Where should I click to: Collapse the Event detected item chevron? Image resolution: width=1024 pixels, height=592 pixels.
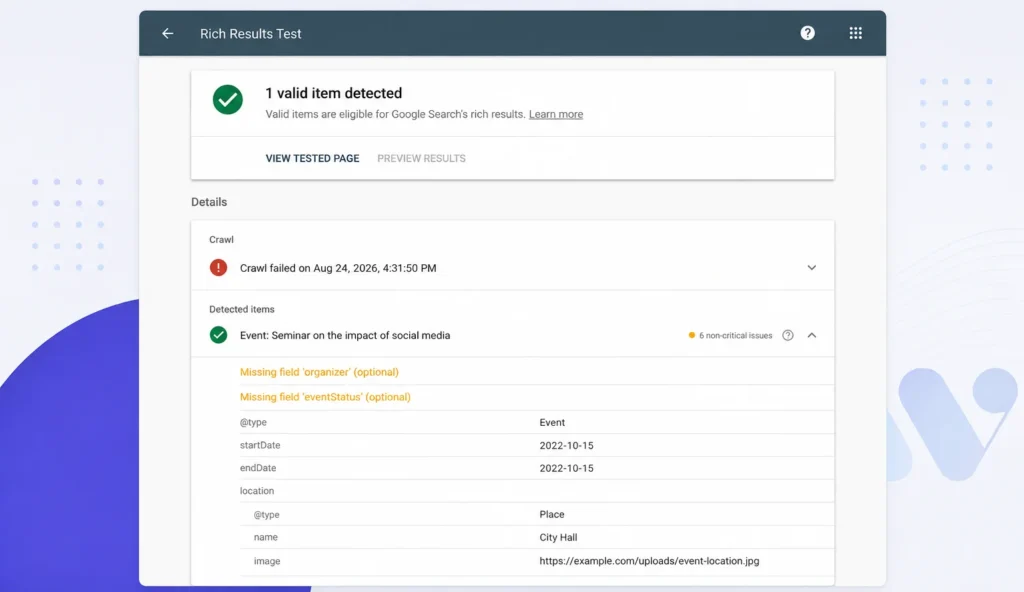click(811, 335)
